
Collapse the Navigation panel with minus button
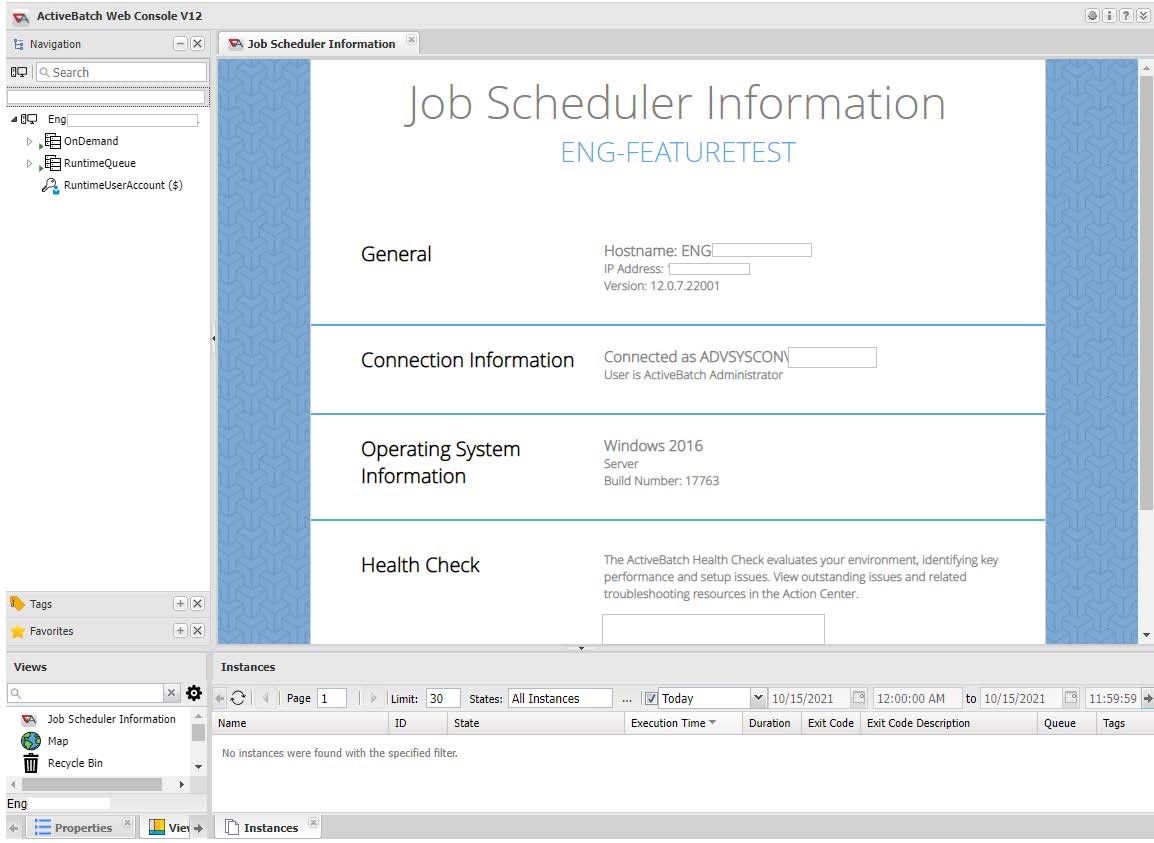pyautogui.click(x=180, y=43)
